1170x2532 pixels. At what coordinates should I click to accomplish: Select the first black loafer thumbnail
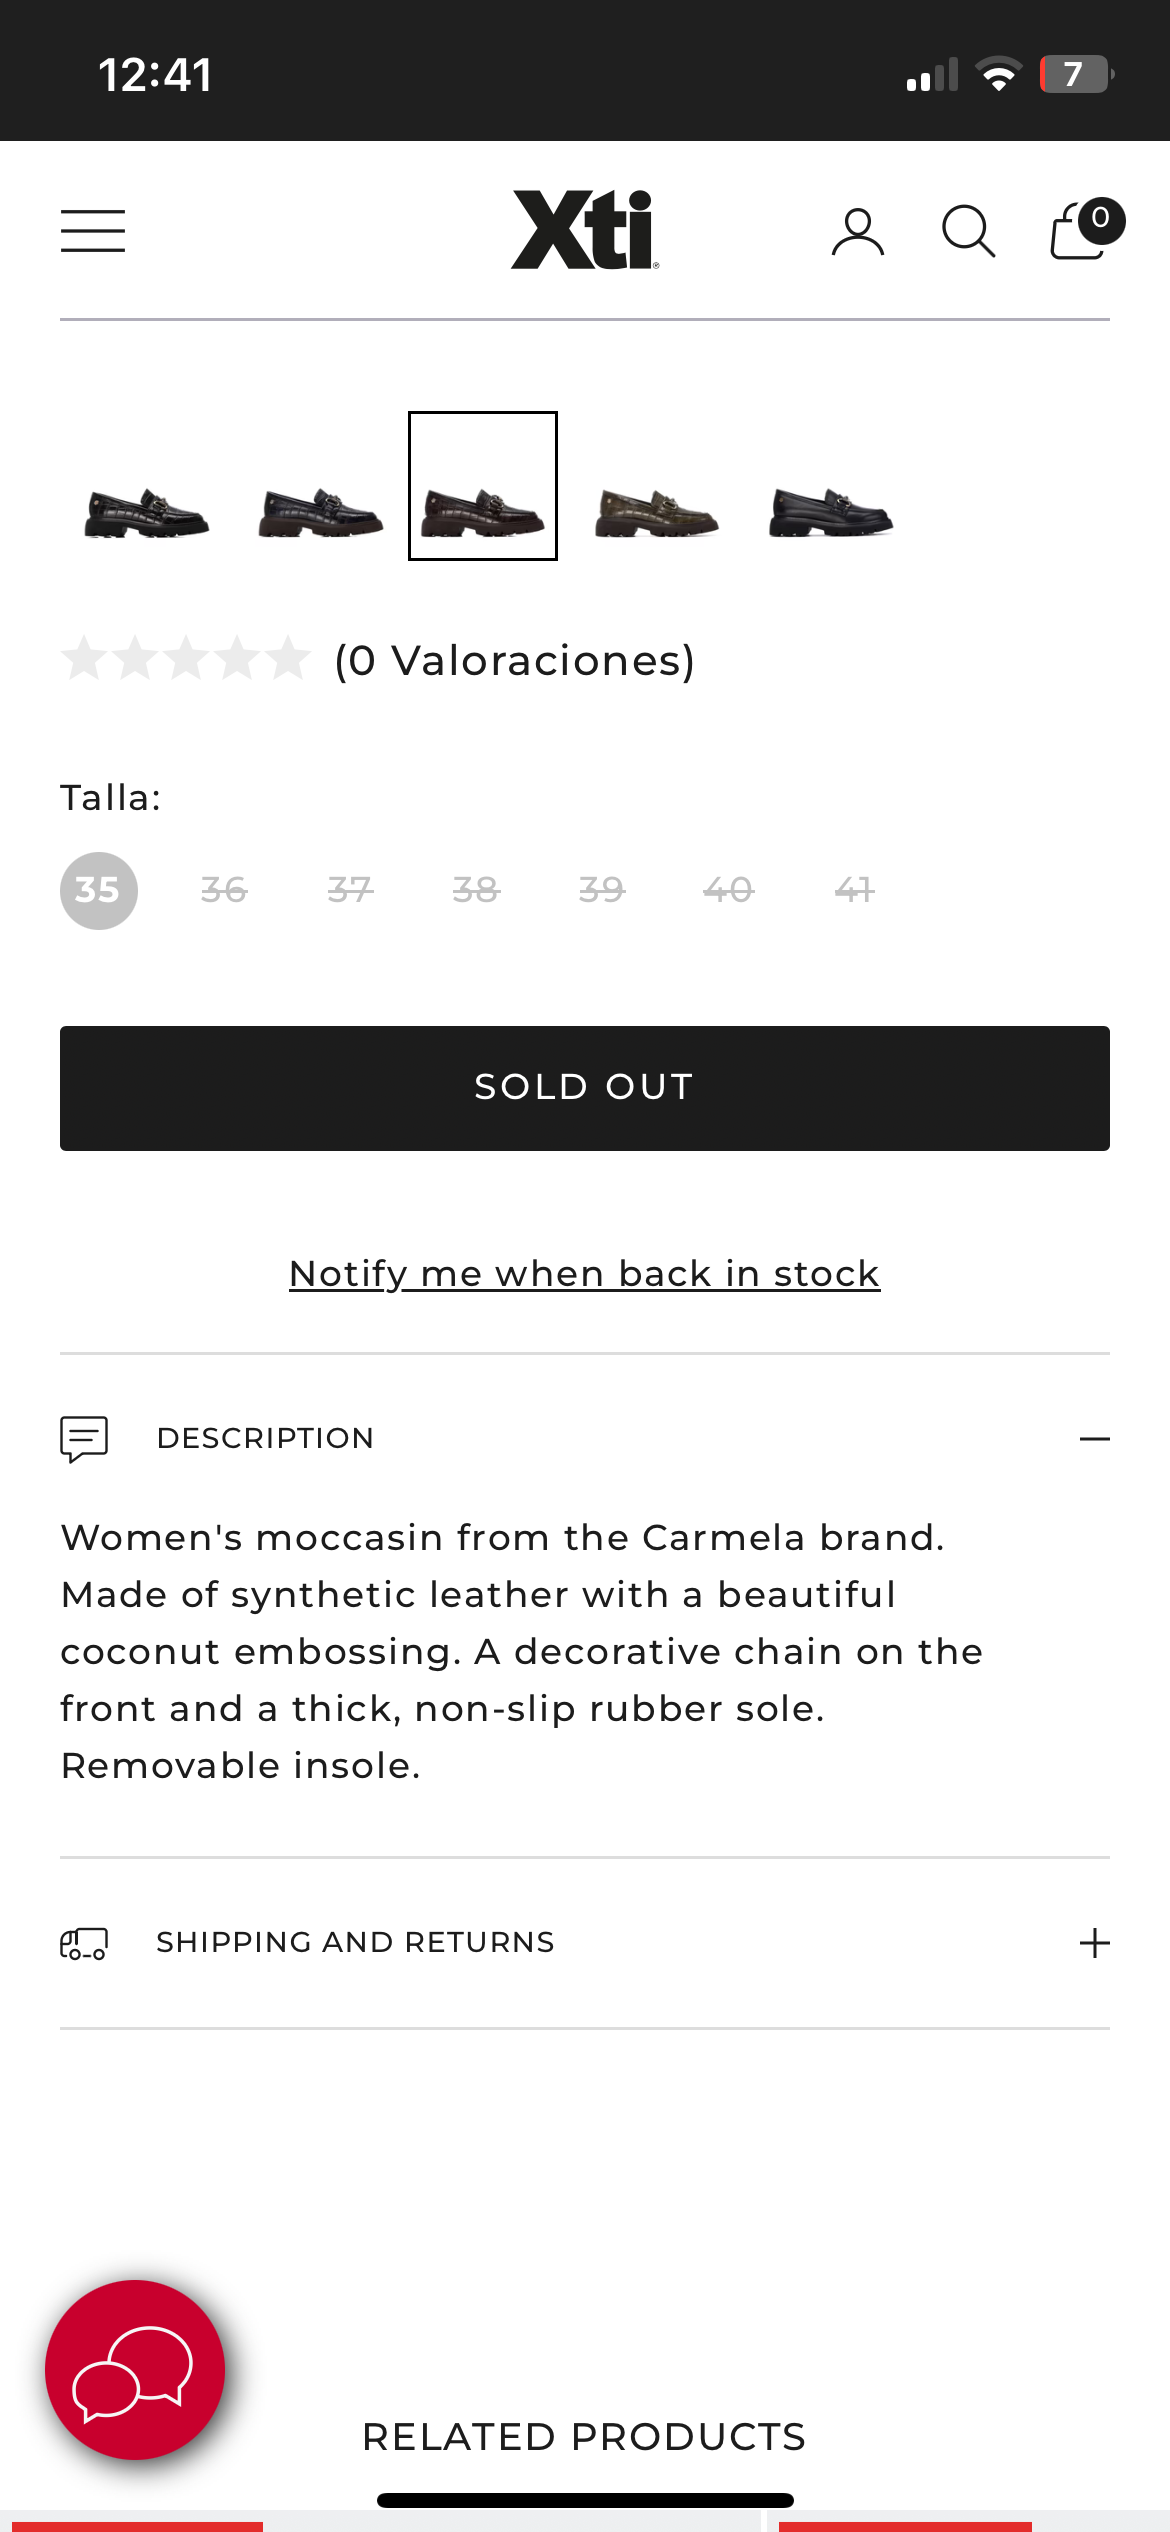(x=147, y=512)
